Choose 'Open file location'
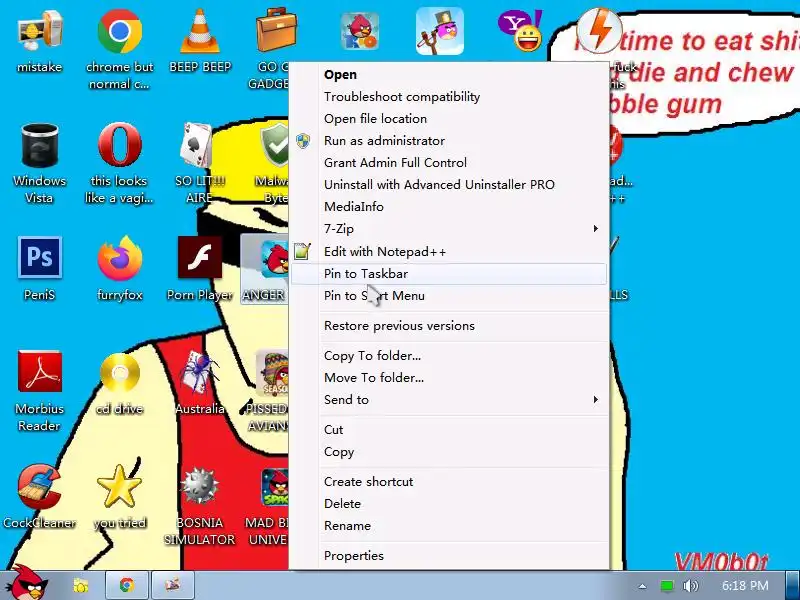 [449, 118]
